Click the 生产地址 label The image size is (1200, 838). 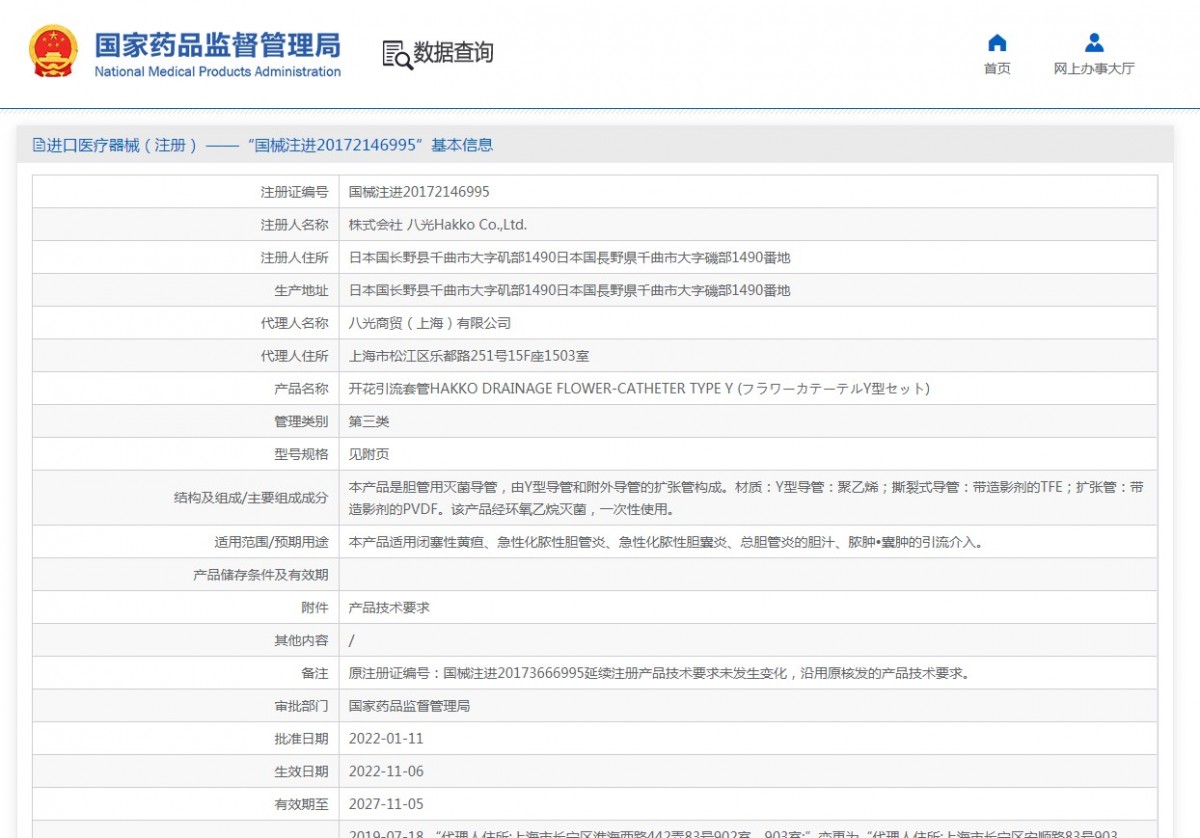tap(301, 291)
